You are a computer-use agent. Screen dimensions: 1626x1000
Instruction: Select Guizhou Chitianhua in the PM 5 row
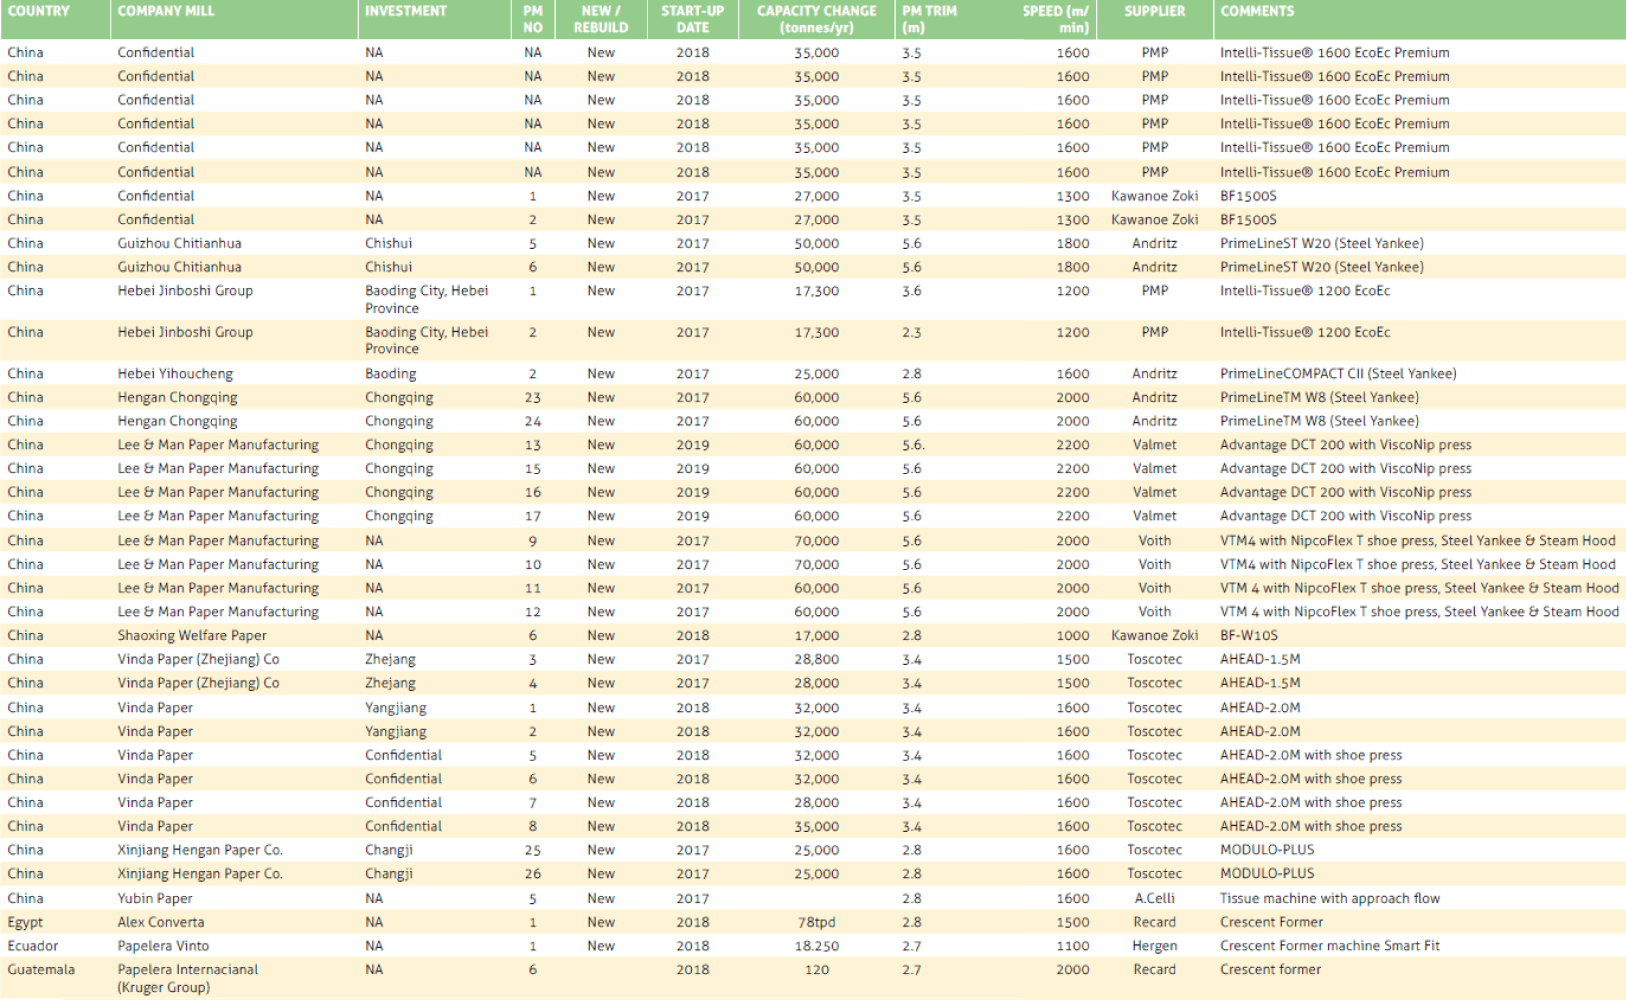click(x=179, y=243)
